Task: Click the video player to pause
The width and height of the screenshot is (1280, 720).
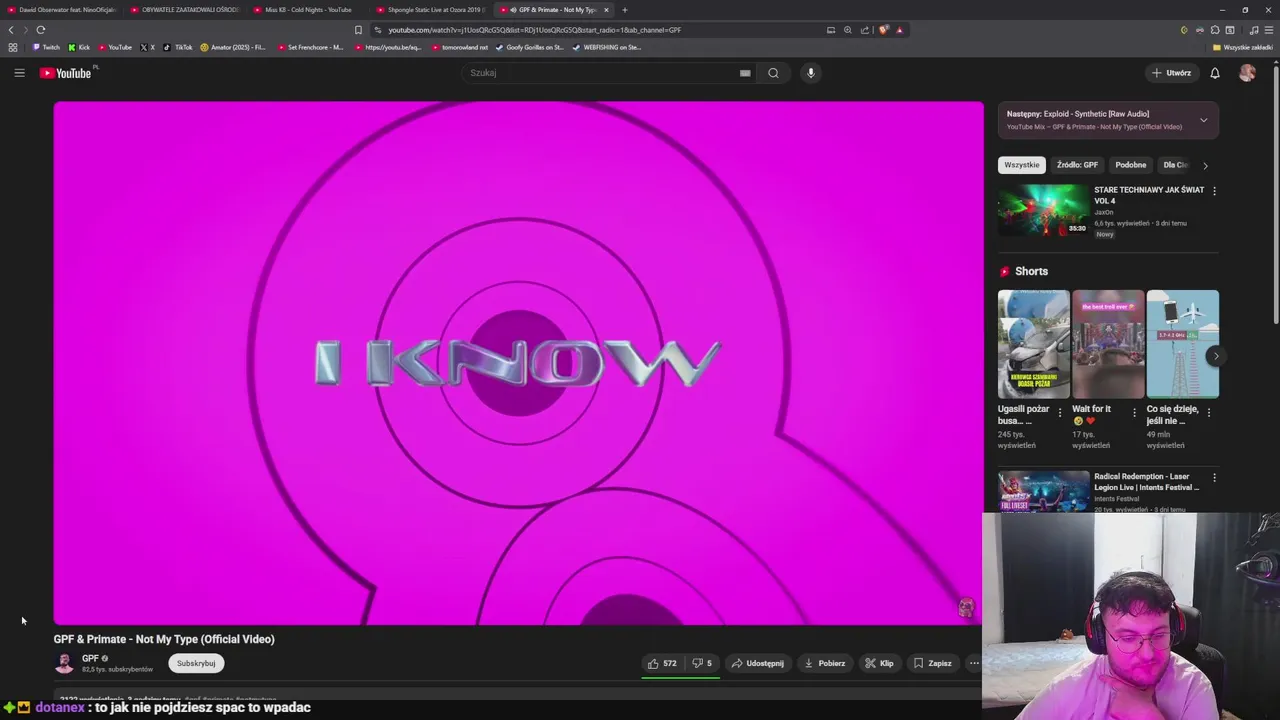Action: 518,363
